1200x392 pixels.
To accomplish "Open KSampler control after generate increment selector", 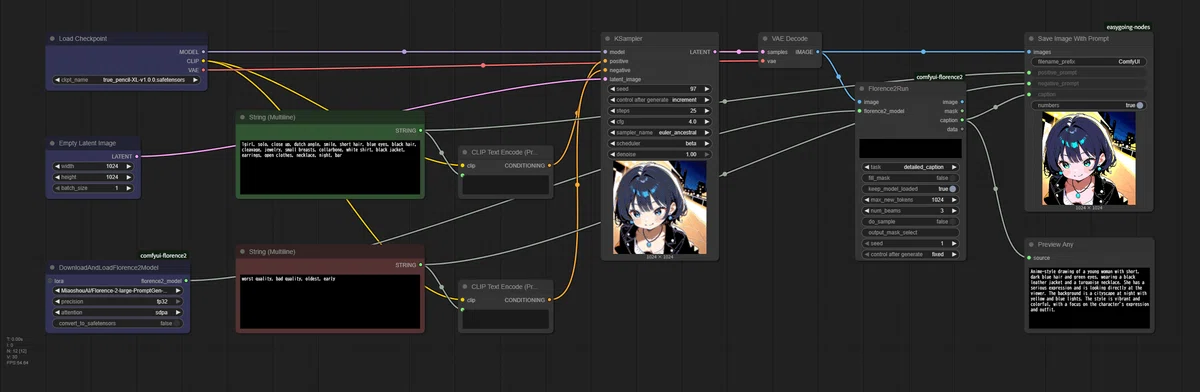I will [660, 99].
